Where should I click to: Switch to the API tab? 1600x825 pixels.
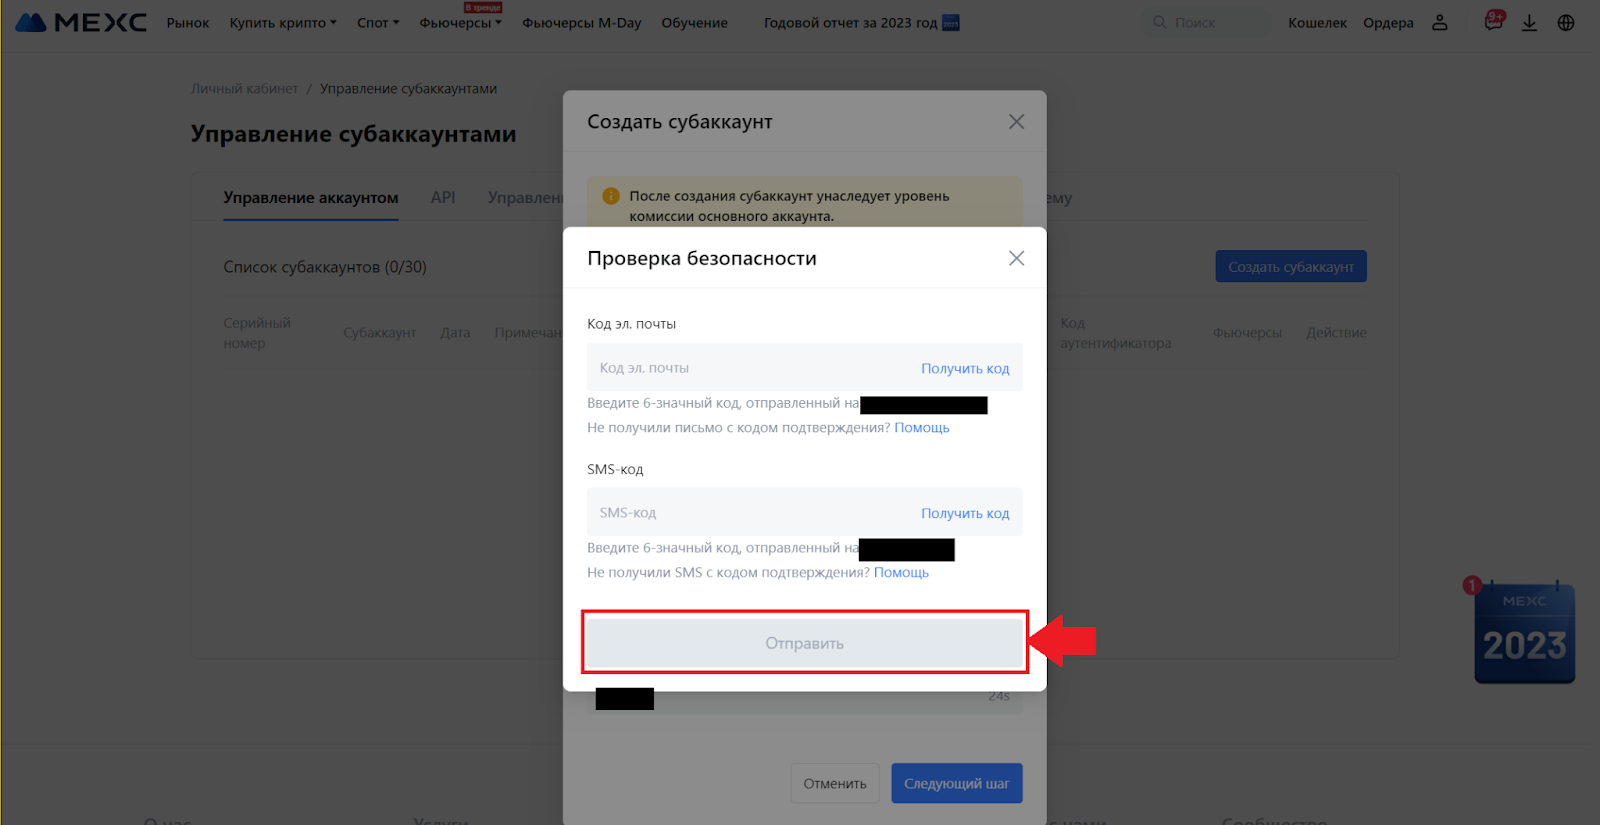[443, 198]
